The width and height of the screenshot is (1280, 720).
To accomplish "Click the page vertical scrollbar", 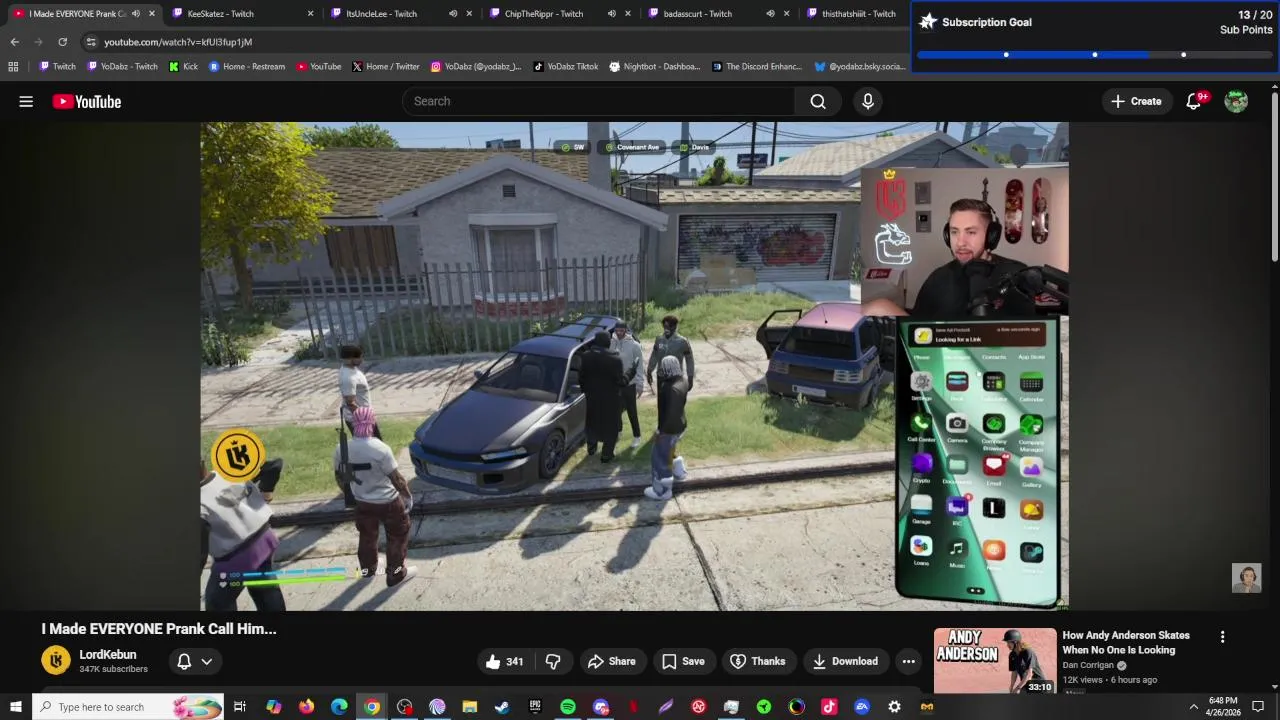I will [x=1274, y=178].
